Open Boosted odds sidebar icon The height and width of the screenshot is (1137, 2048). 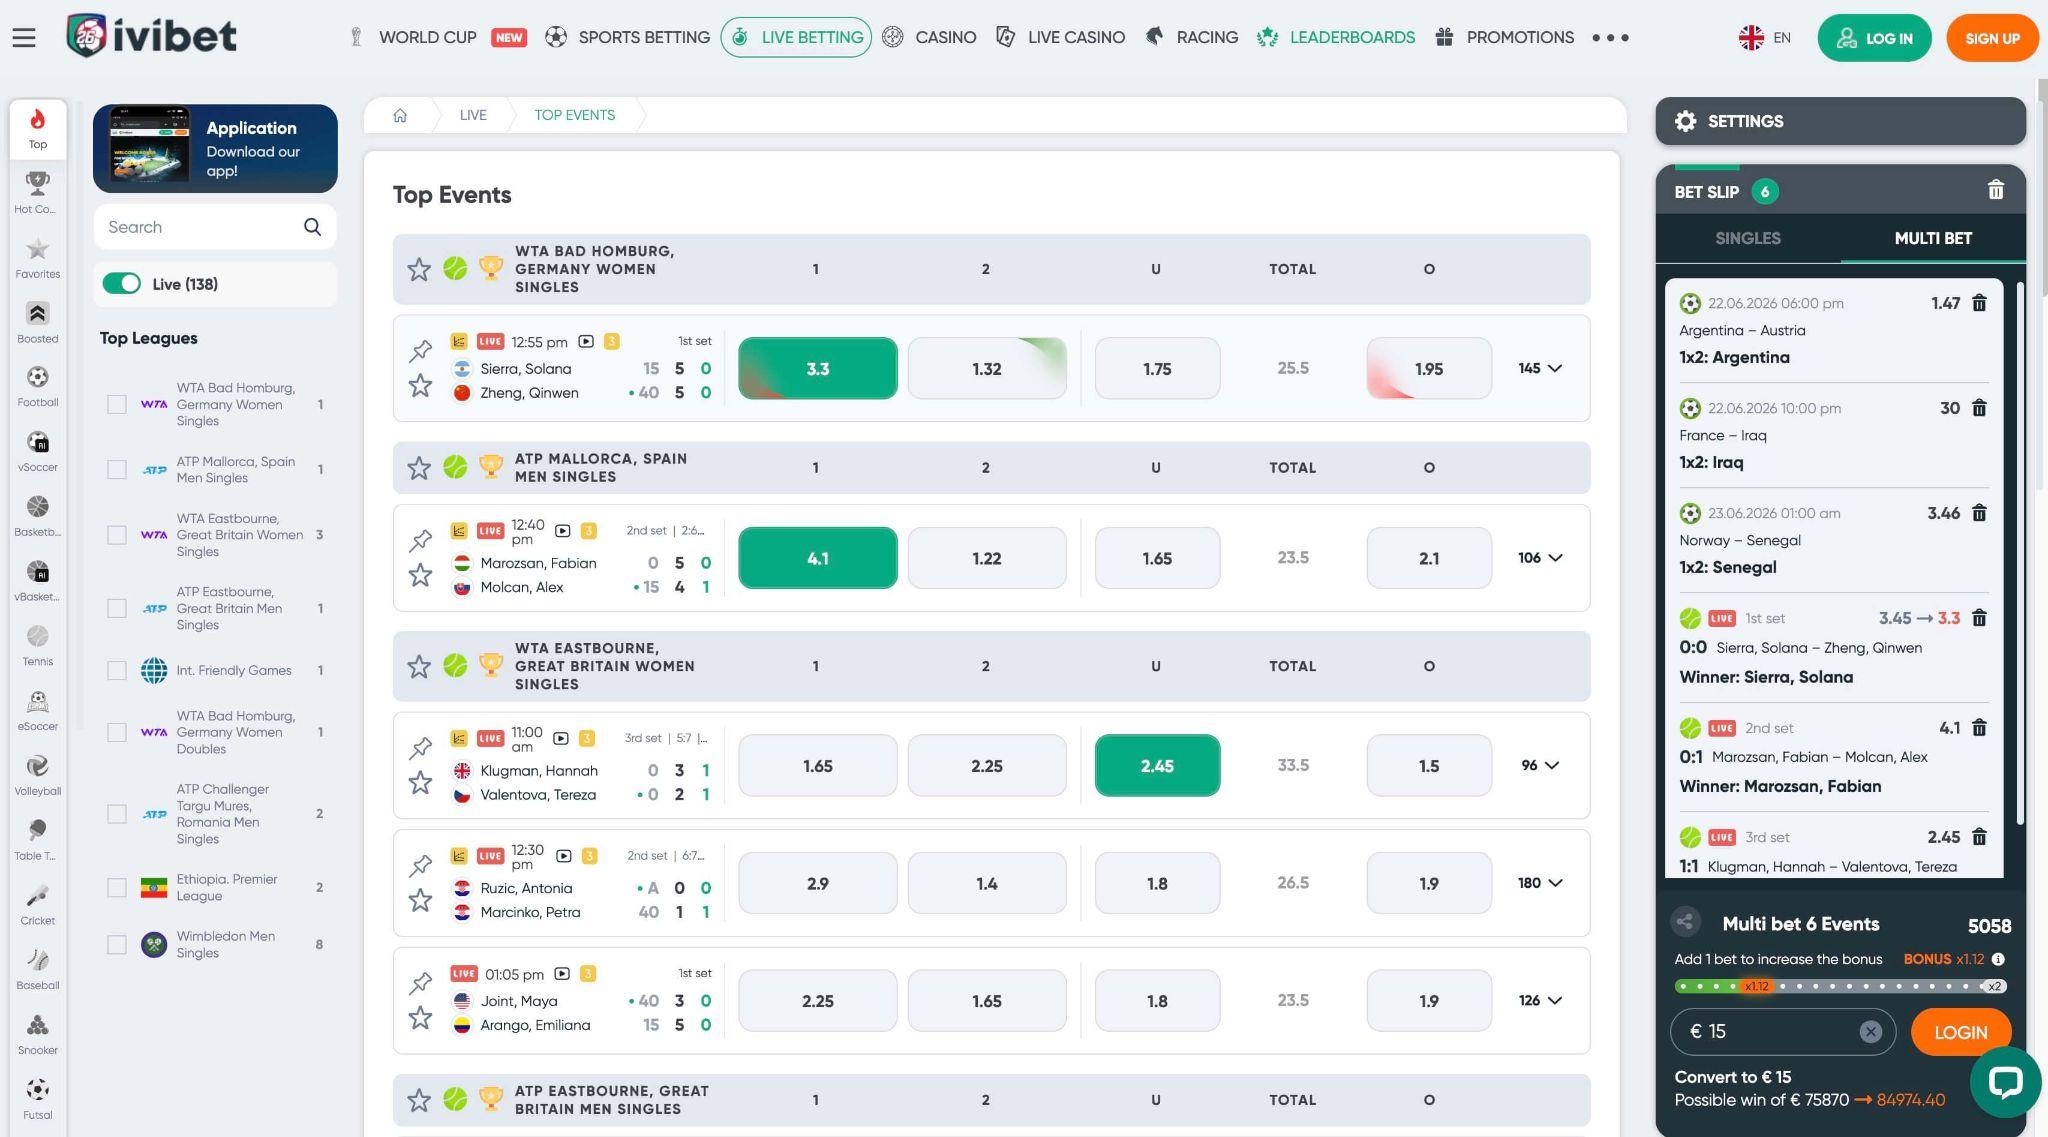(38, 323)
